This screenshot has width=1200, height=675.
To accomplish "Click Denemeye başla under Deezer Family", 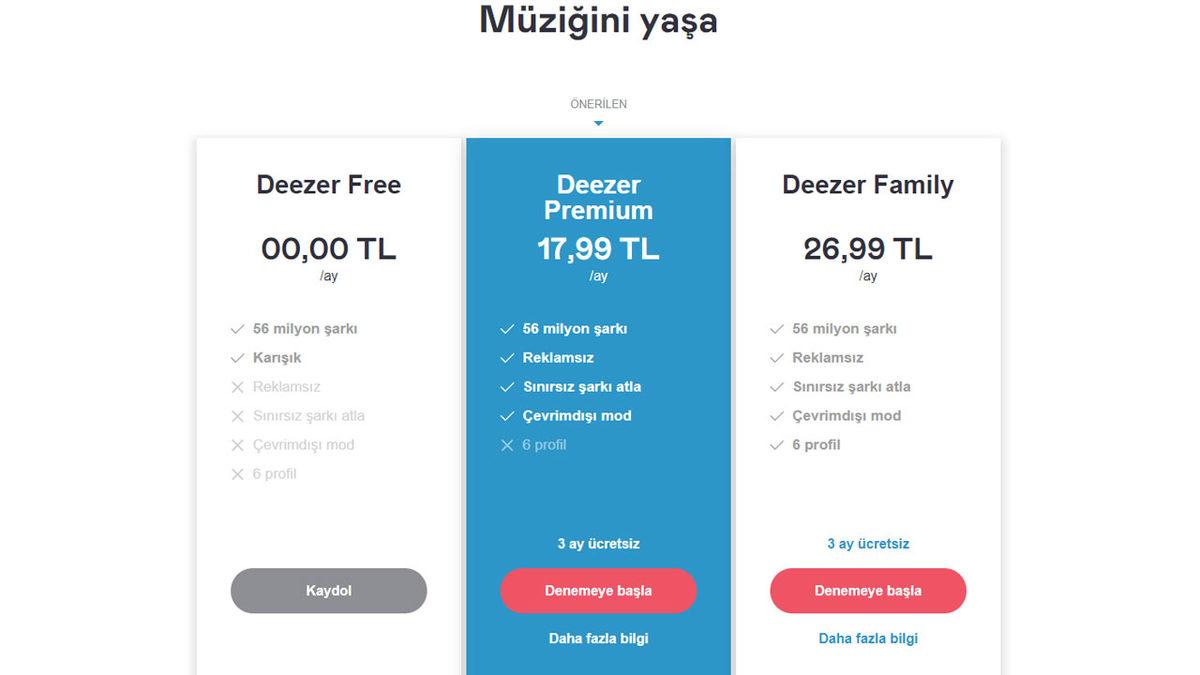I will tap(868, 591).
